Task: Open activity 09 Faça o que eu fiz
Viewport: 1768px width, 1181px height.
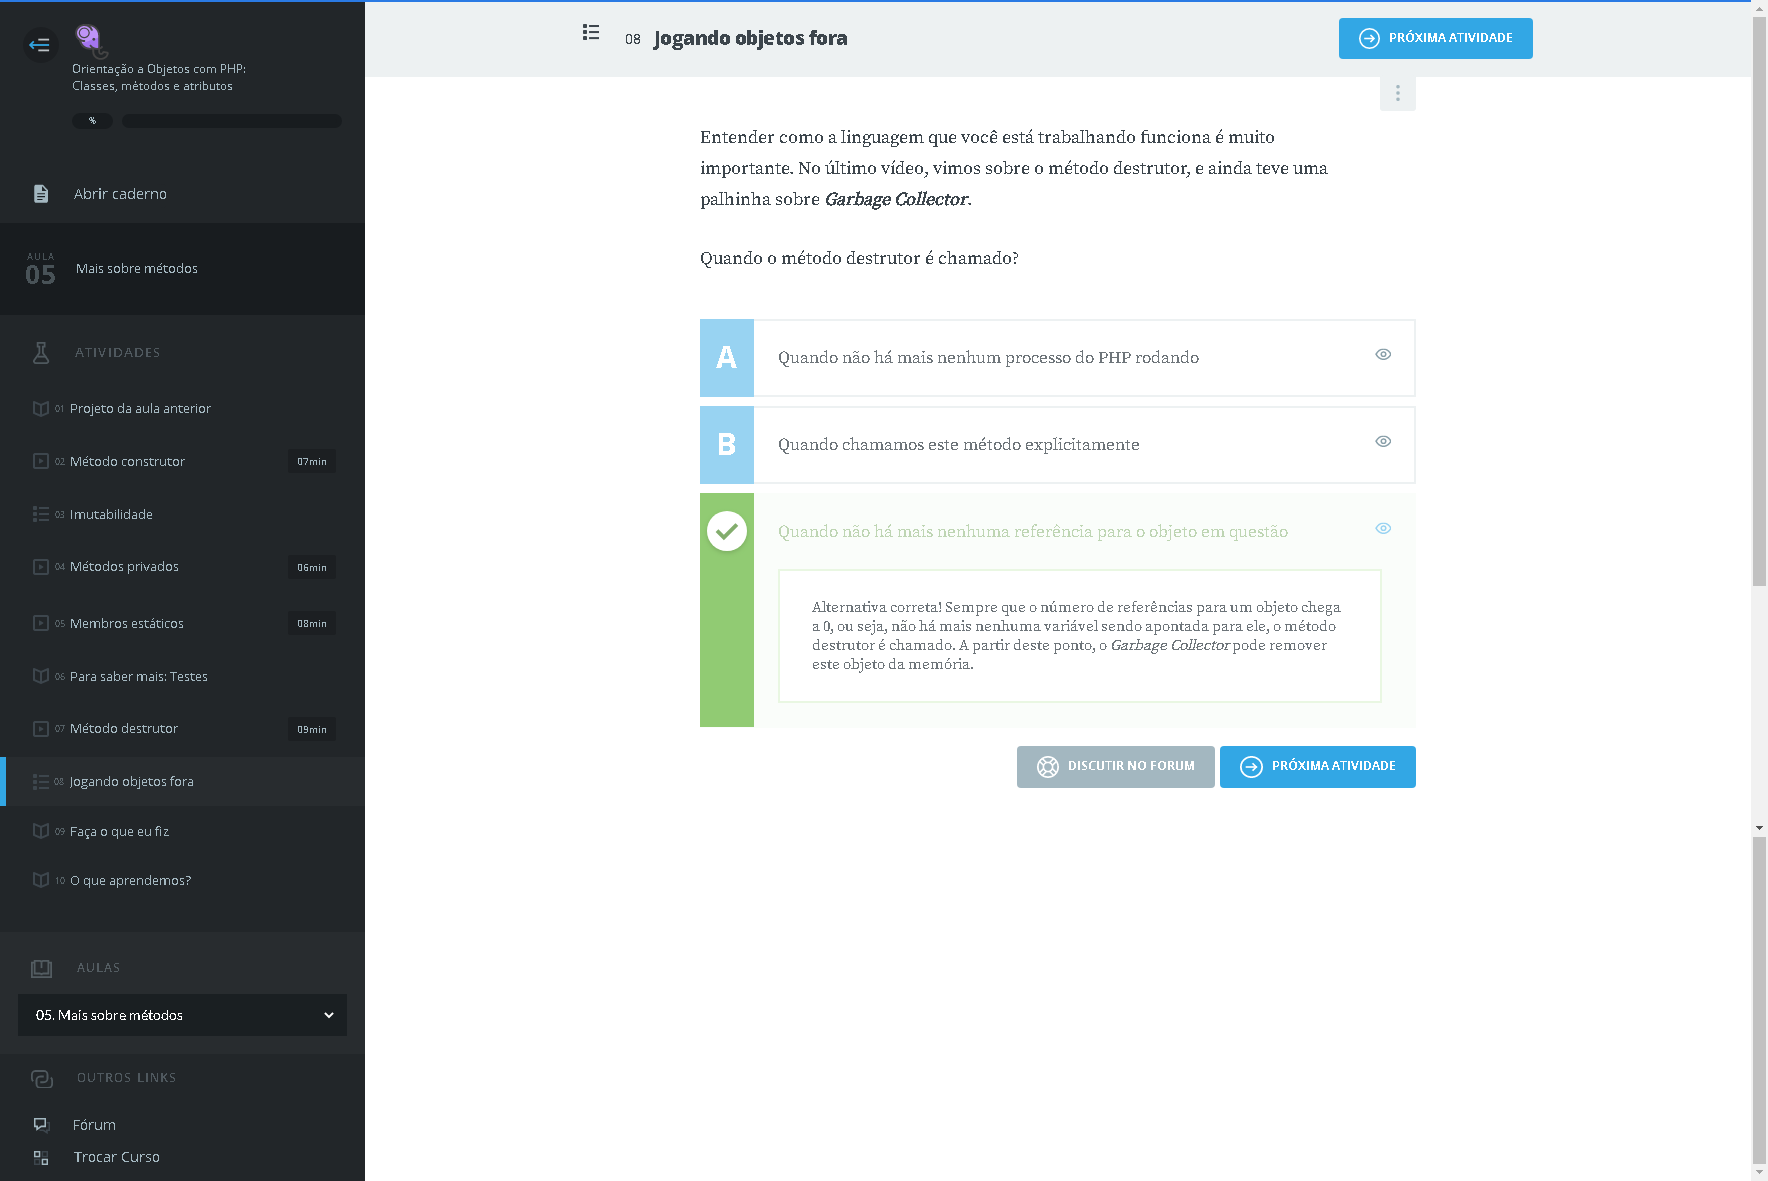Action: pyautogui.click(x=119, y=832)
